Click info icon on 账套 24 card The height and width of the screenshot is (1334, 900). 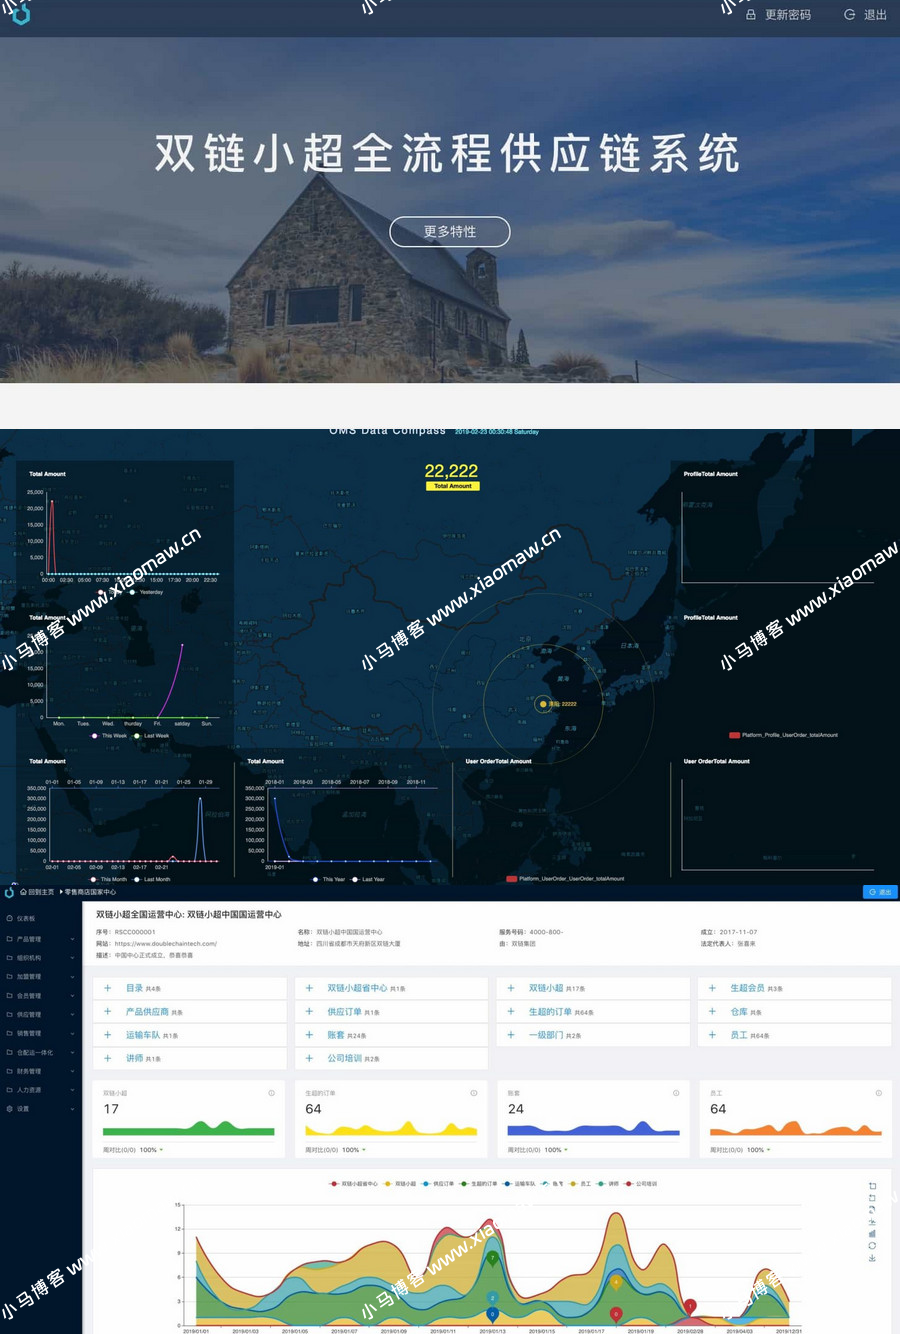point(676,1093)
